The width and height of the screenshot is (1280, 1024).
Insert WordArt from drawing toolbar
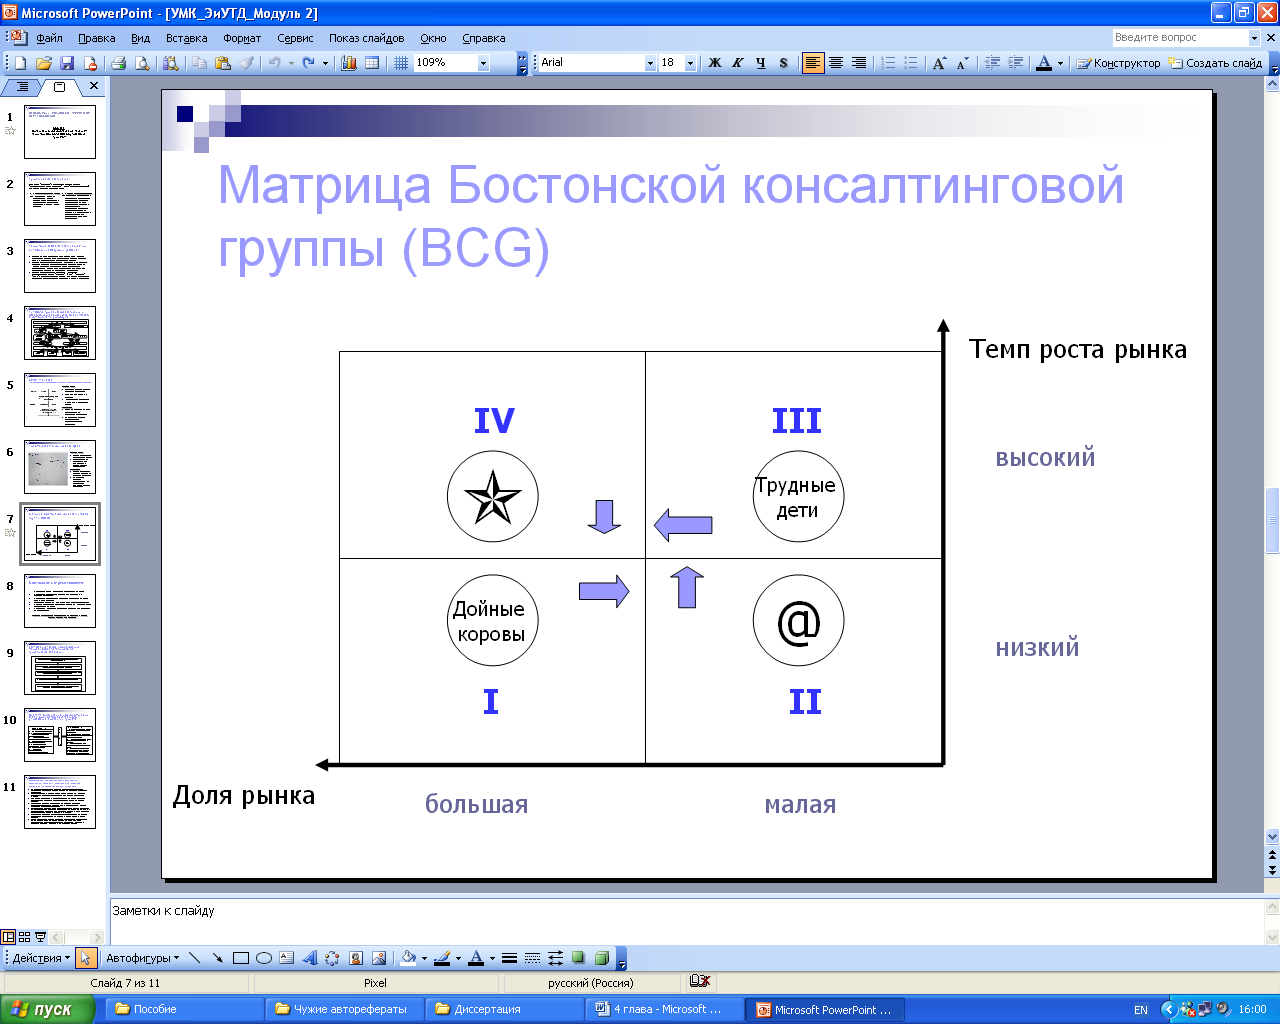point(309,958)
